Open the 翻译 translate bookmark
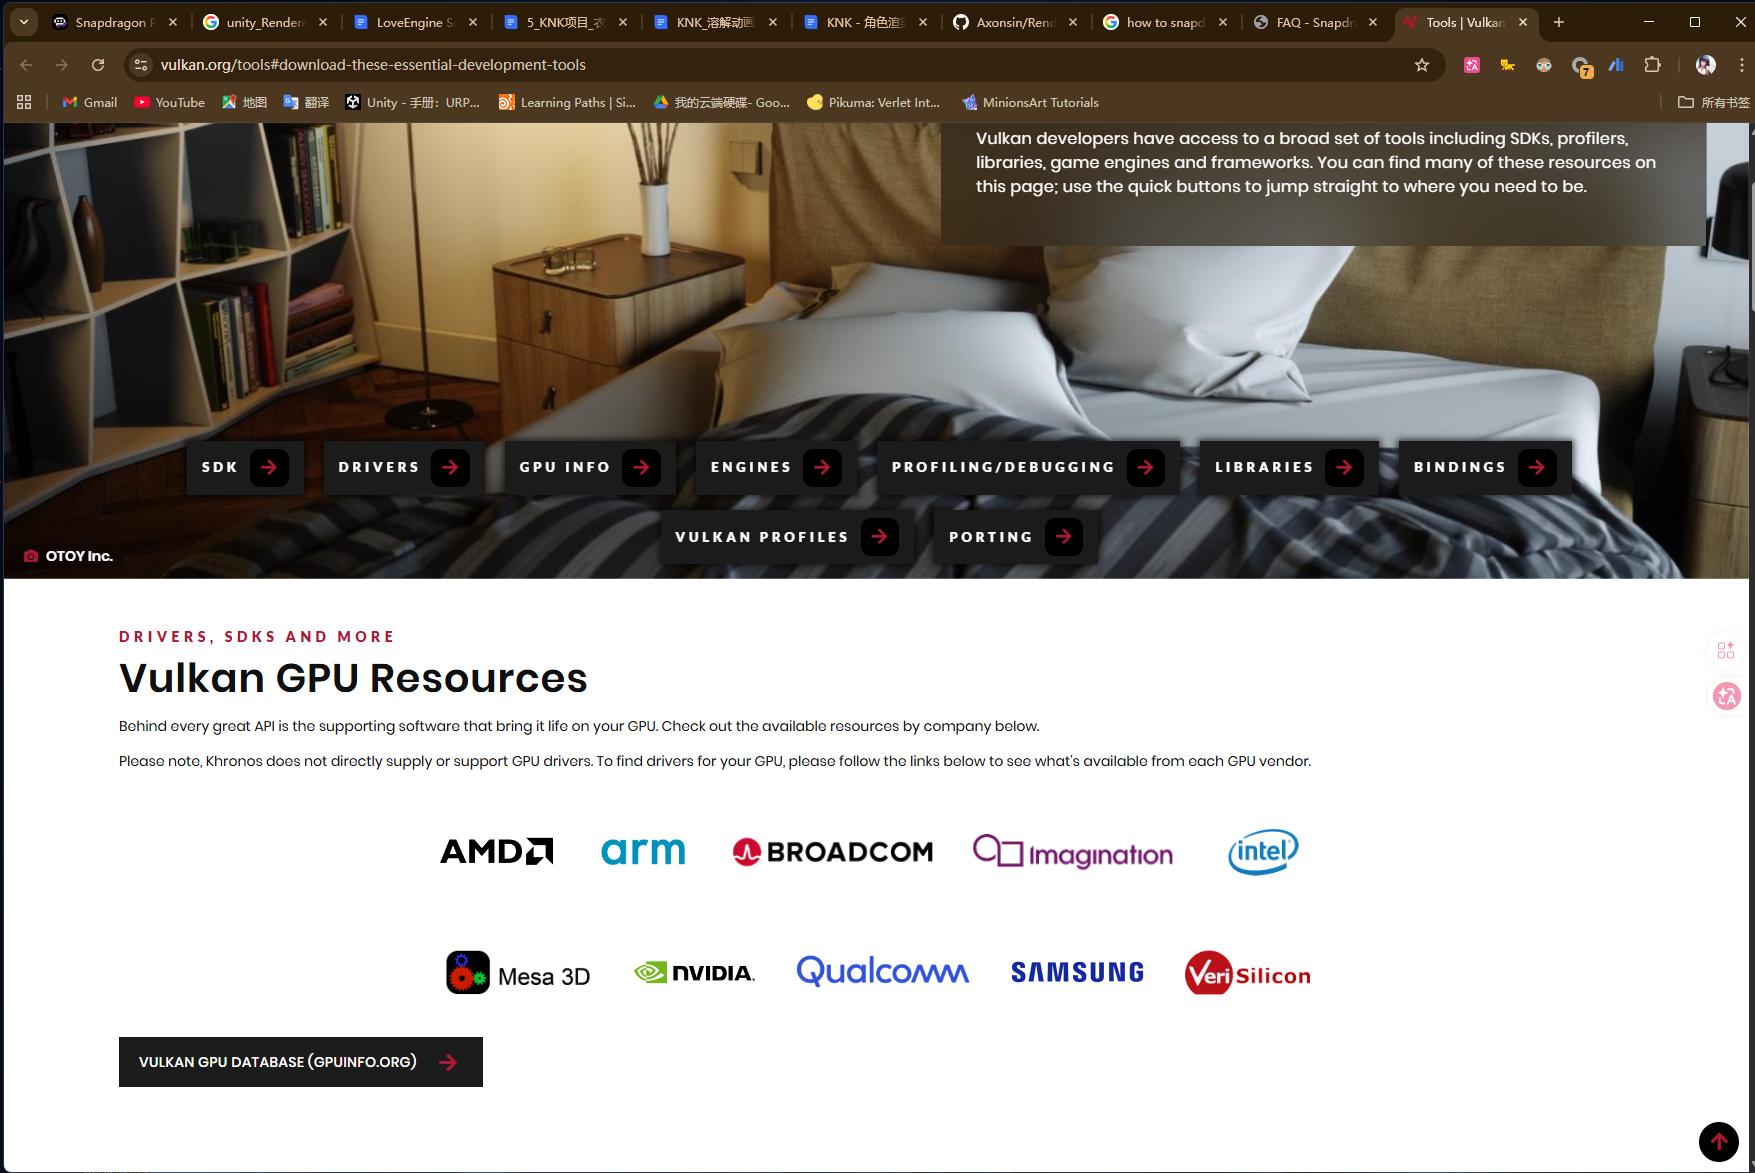The width and height of the screenshot is (1755, 1173). (307, 102)
